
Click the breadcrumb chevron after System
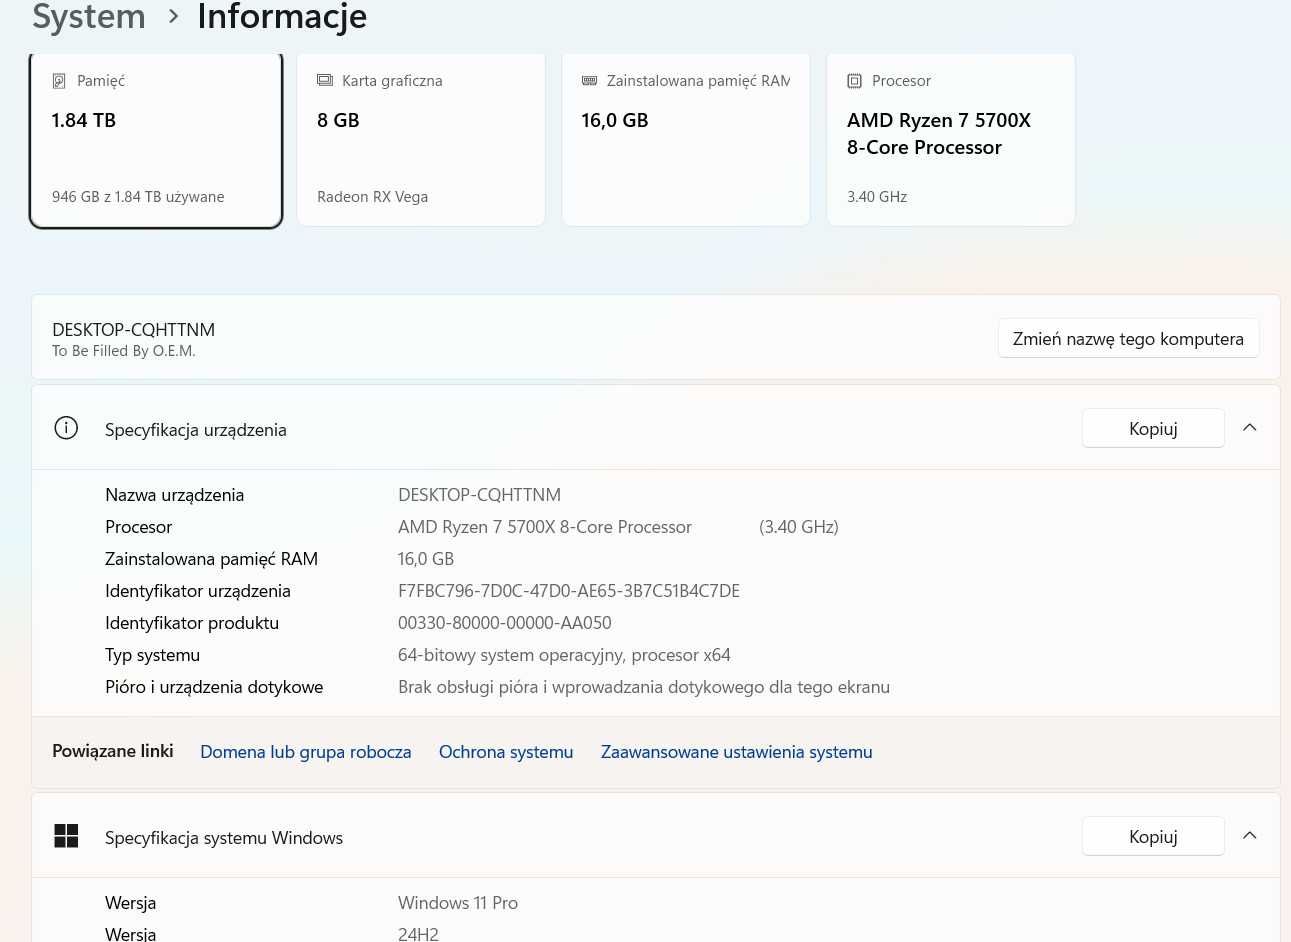point(173,16)
